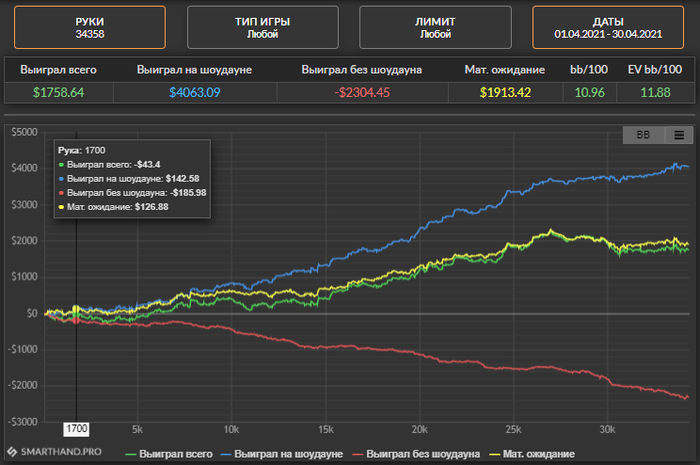
Task: Click the bb/100 column header
Action: (x=589, y=70)
